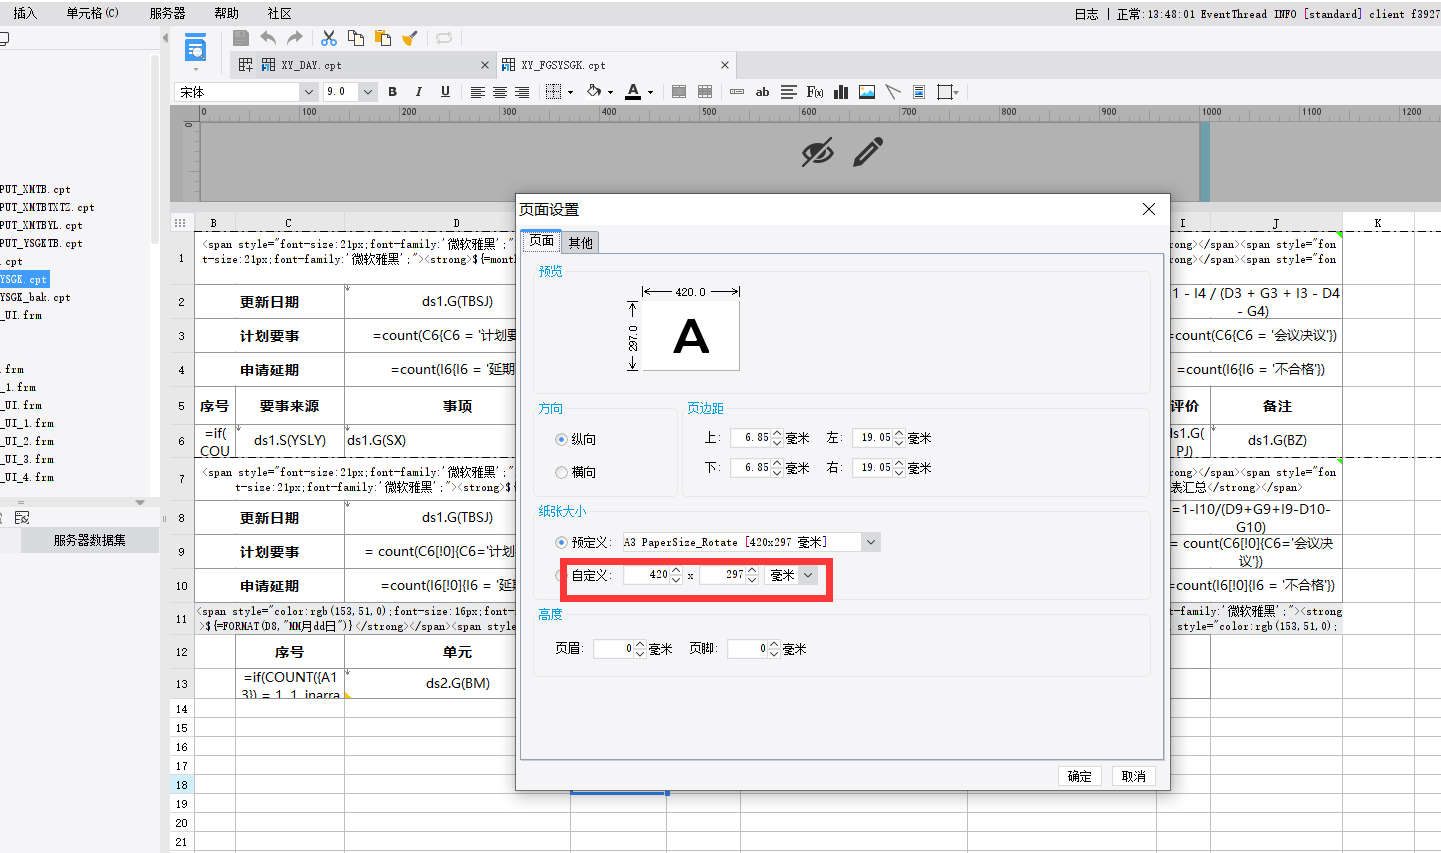Close the XY_FGSYSGK.cpt tab

tap(725, 65)
